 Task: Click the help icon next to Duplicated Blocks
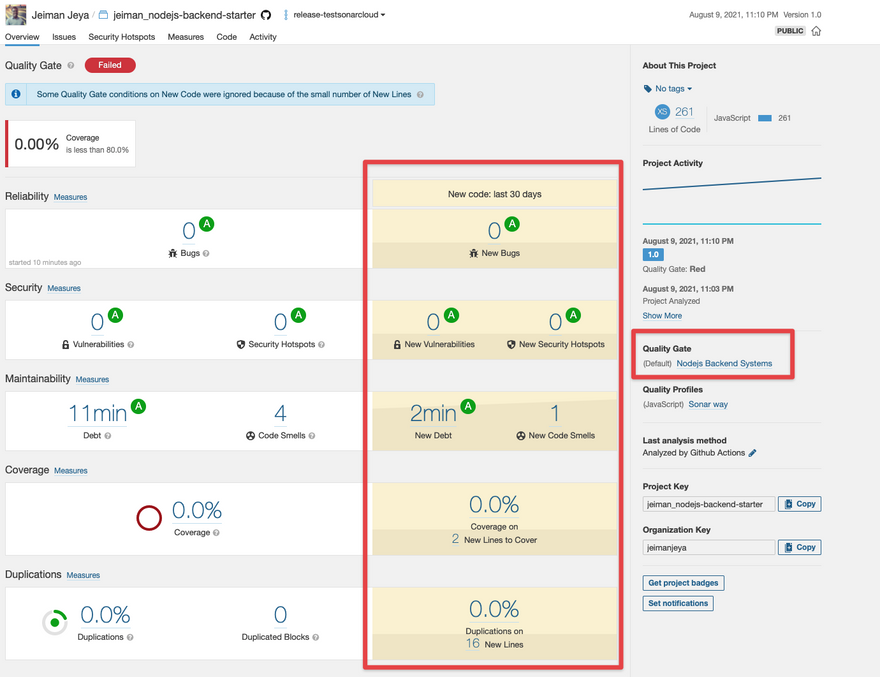[316, 637]
